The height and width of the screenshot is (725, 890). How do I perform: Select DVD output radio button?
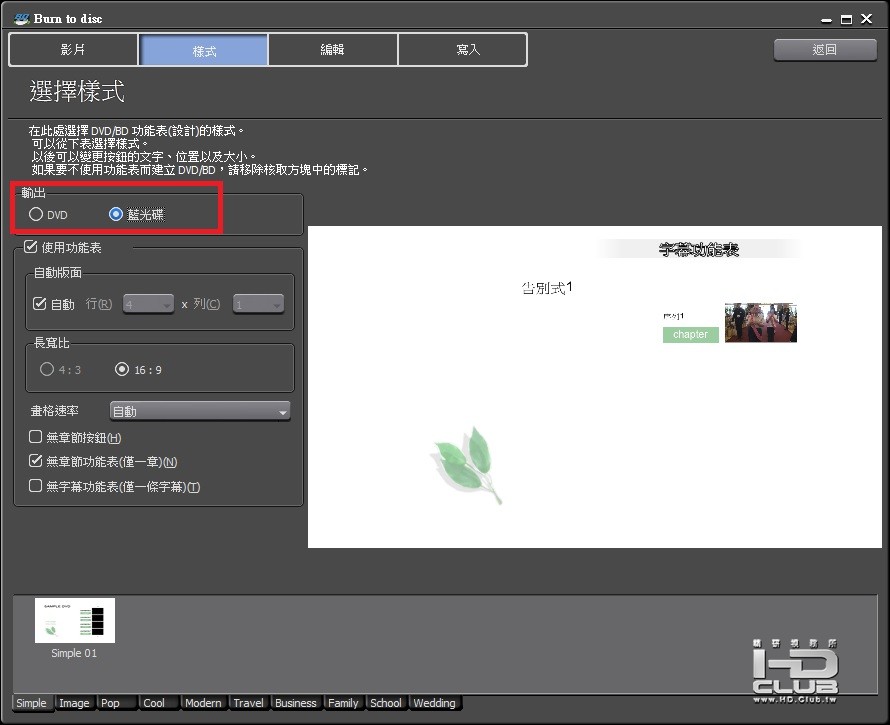tap(36, 214)
